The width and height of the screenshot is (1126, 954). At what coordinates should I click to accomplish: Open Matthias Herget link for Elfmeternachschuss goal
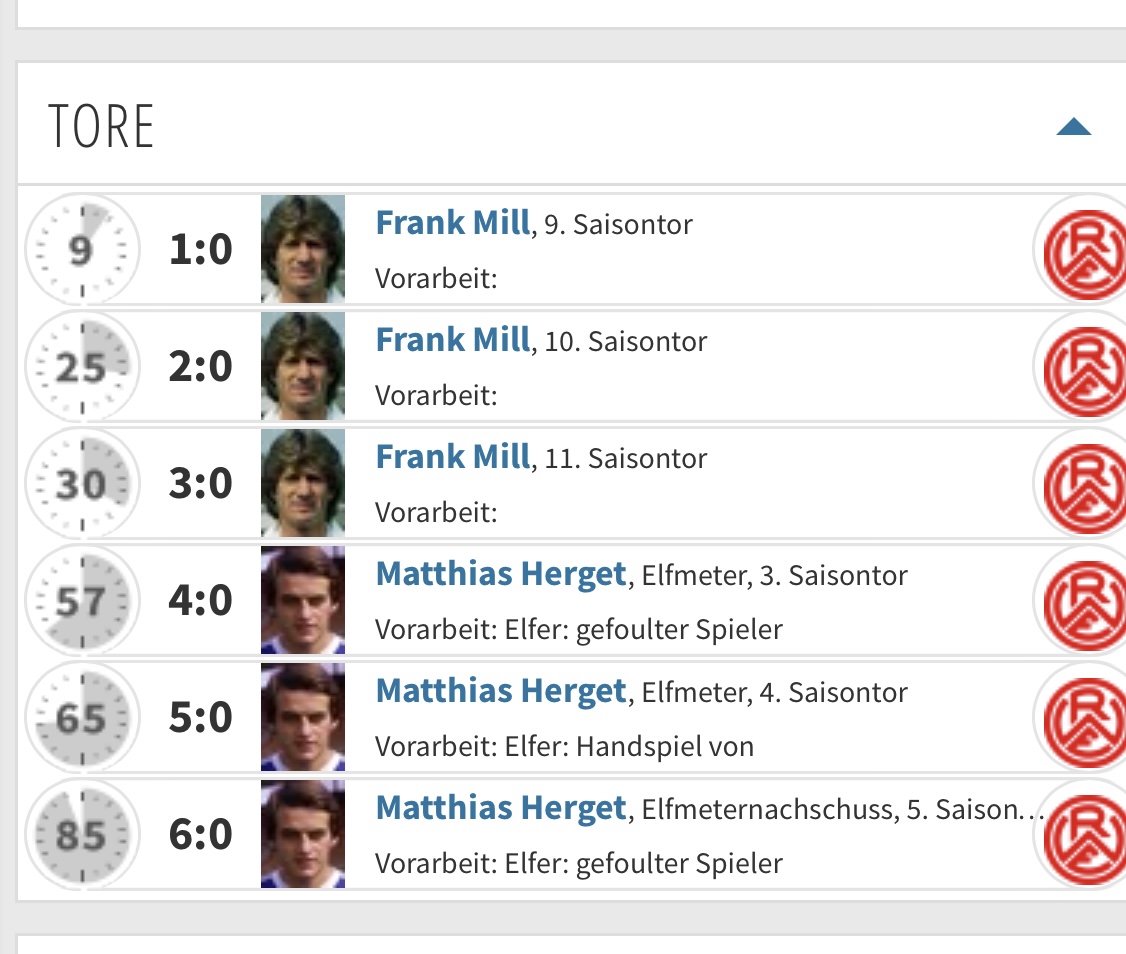(x=500, y=807)
